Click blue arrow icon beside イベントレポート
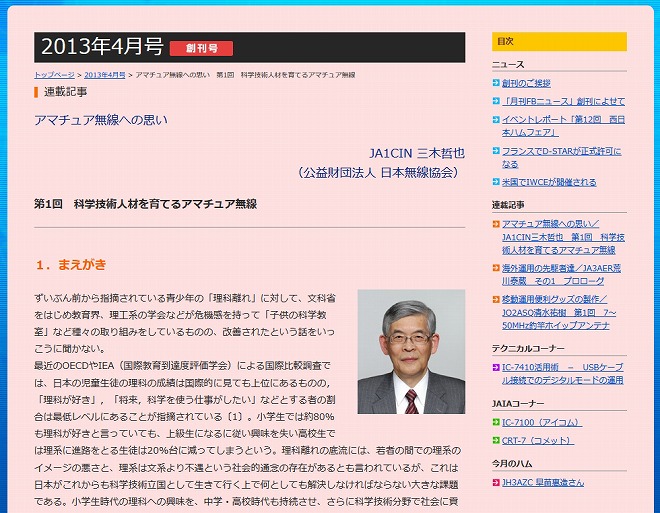 496,120
